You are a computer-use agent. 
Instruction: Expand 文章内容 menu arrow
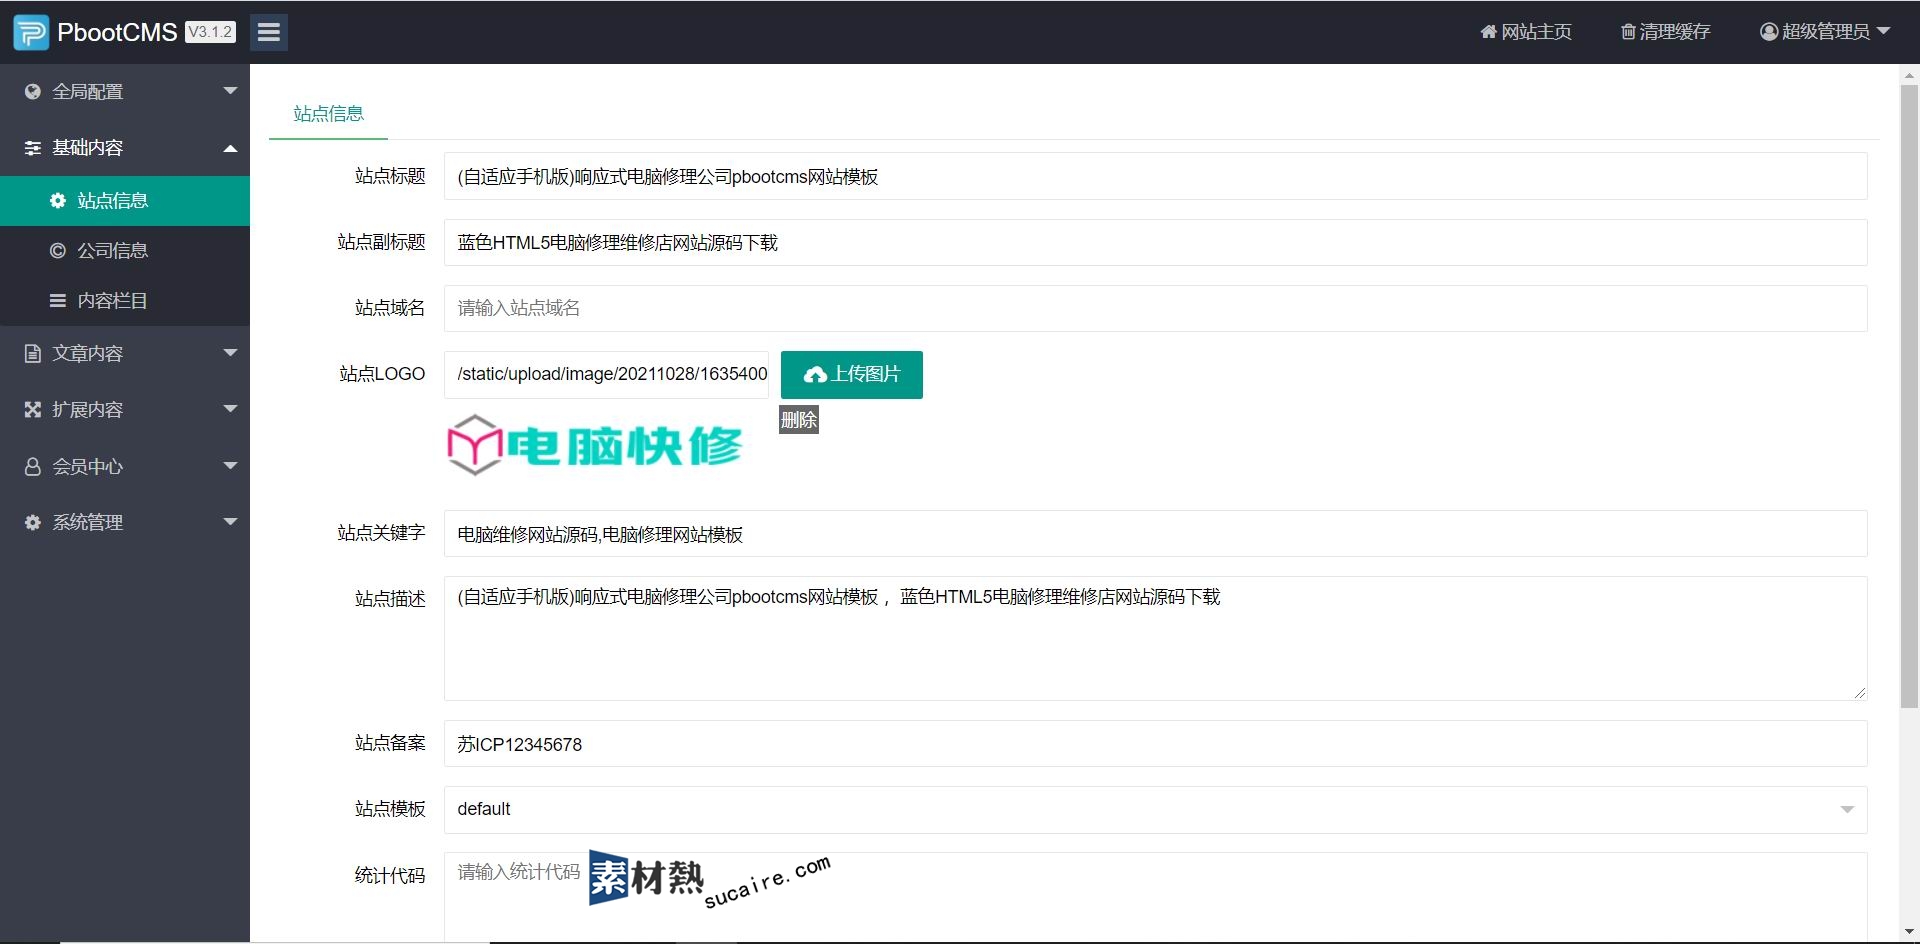(x=230, y=353)
